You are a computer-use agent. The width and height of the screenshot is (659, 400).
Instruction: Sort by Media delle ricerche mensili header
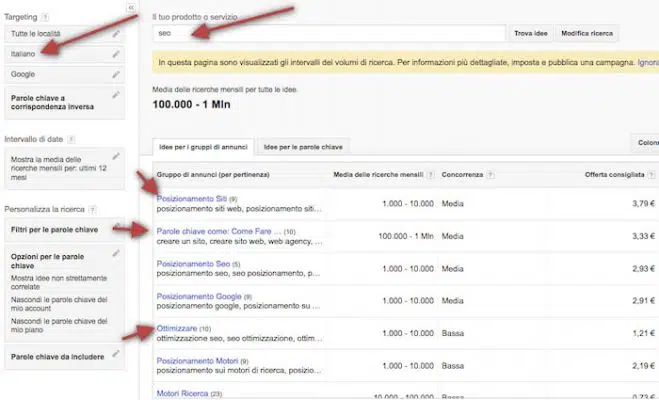pyautogui.click(x=378, y=175)
